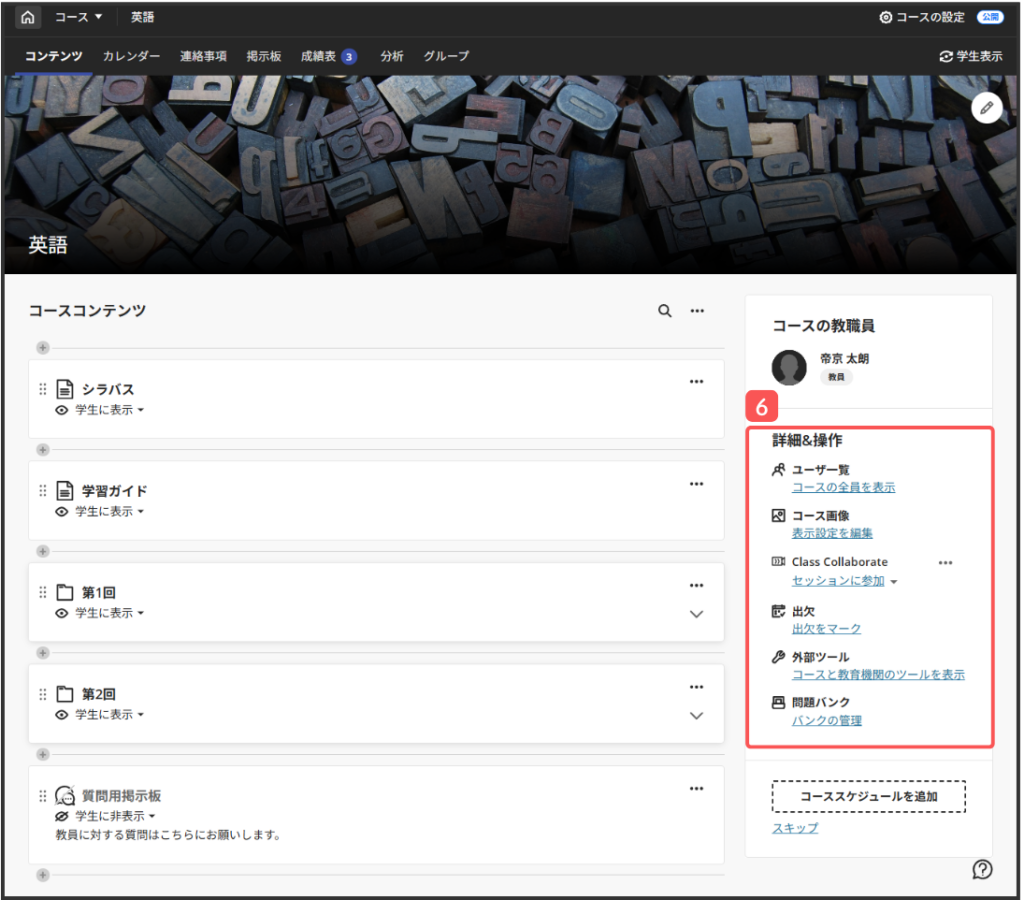The image size is (1024, 900).
Task: Click コースの全員を表示 link
Action: (843, 488)
